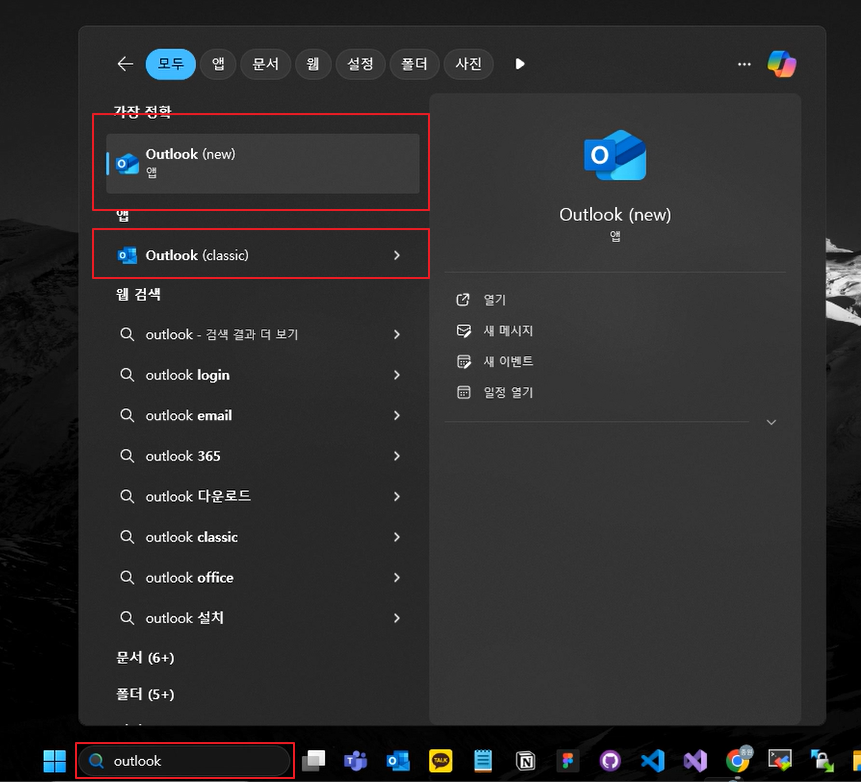Expand more actions with down chevron
The width and height of the screenshot is (861, 782).
point(771,422)
